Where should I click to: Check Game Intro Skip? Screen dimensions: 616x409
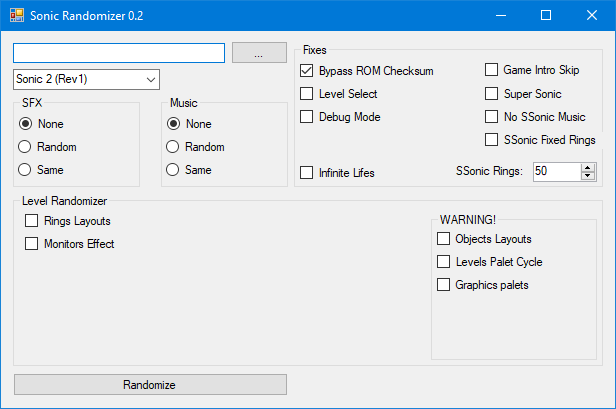pyautogui.click(x=492, y=70)
